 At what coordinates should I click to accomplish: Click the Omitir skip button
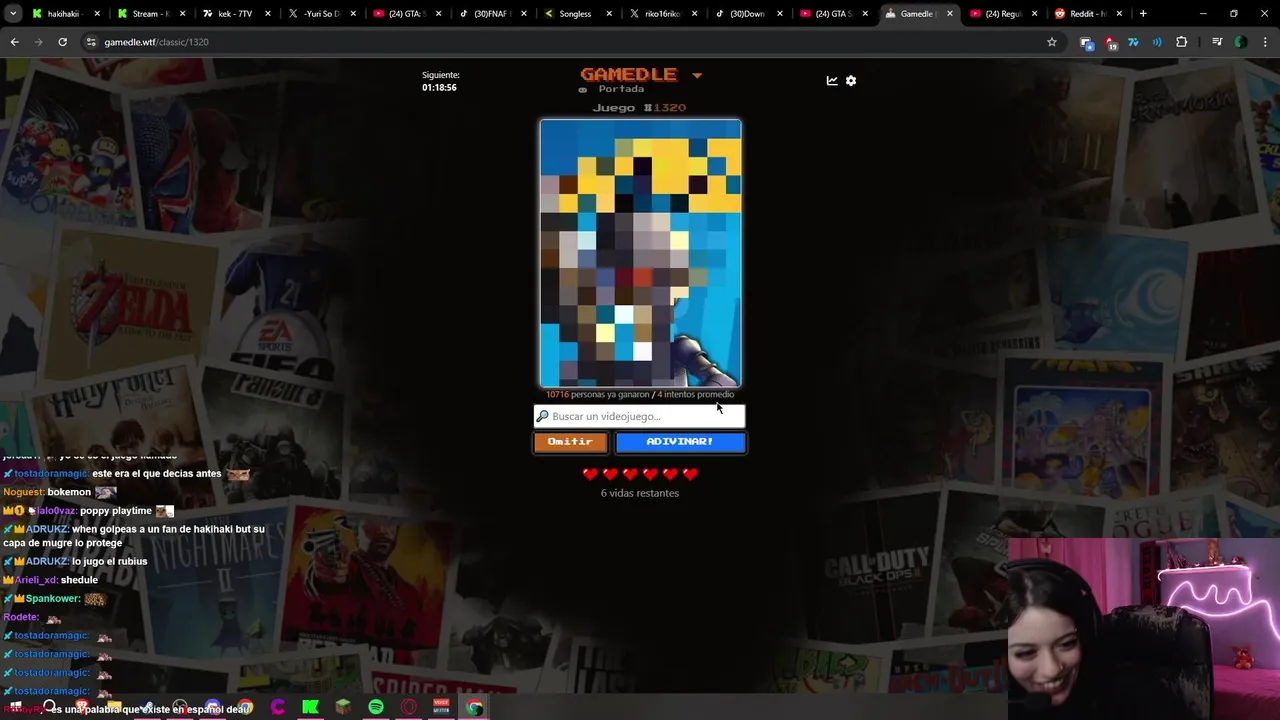pos(570,442)
